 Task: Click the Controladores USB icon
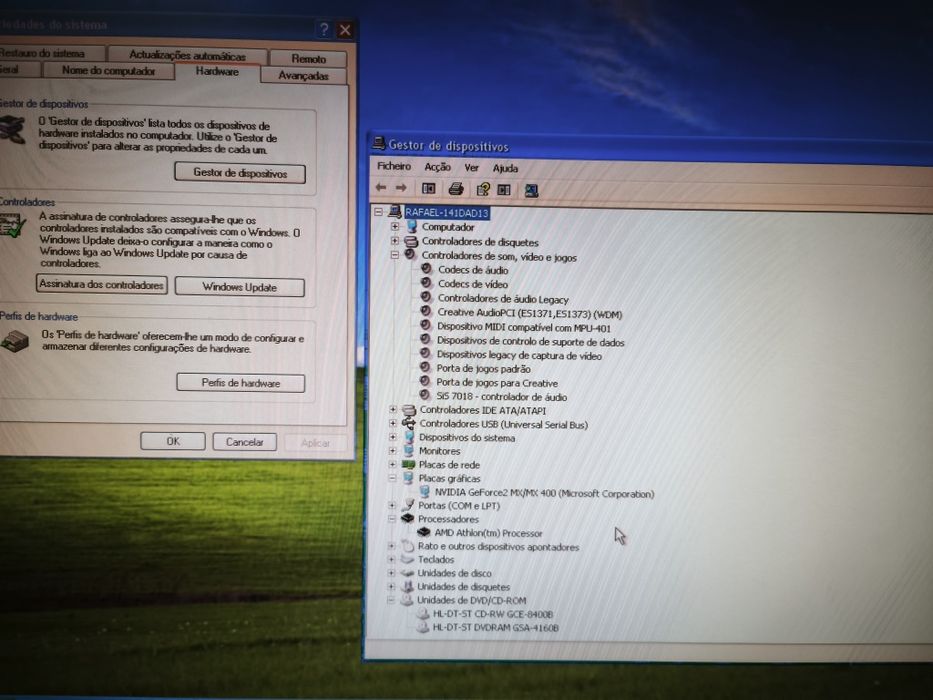point(409,423)
